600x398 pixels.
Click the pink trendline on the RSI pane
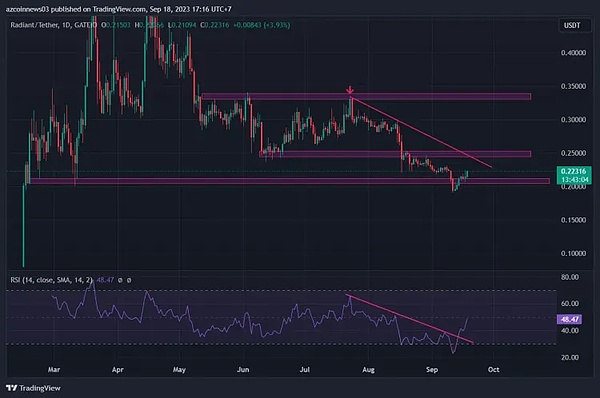click(409, 319)
